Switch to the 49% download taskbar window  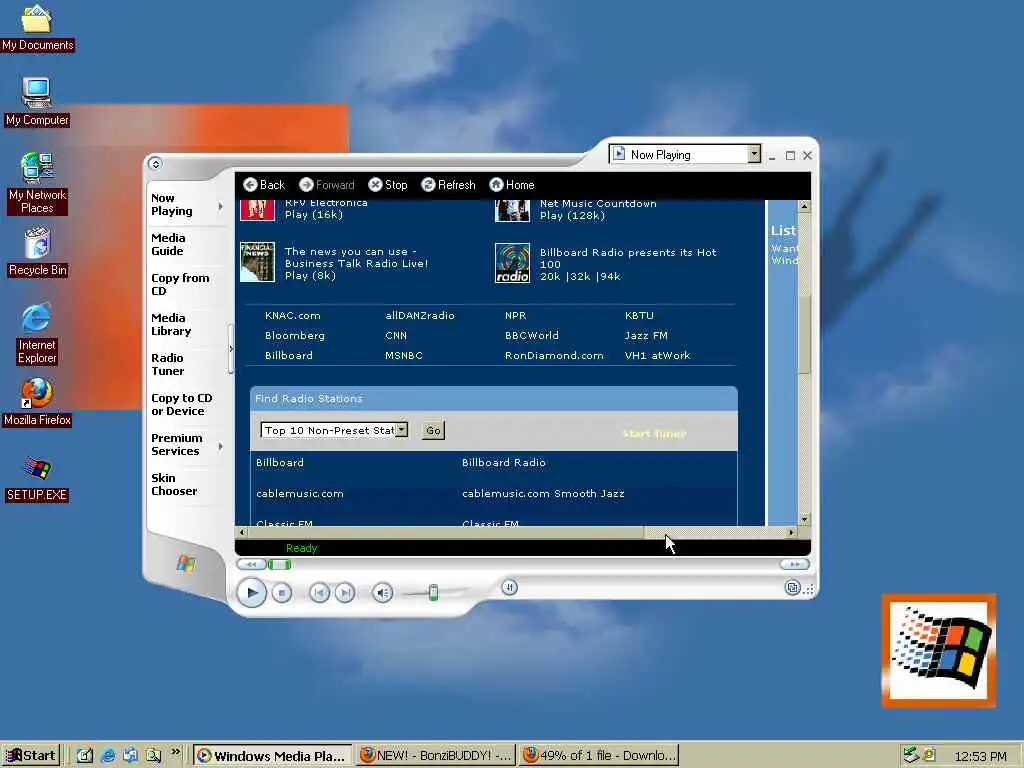[599, 756]
